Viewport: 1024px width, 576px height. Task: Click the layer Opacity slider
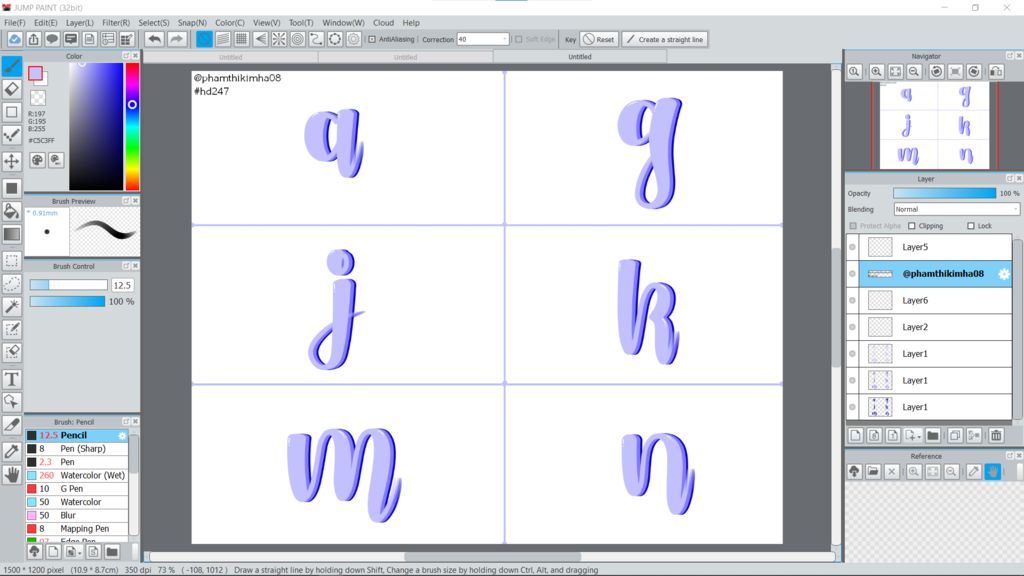(944, 193)
